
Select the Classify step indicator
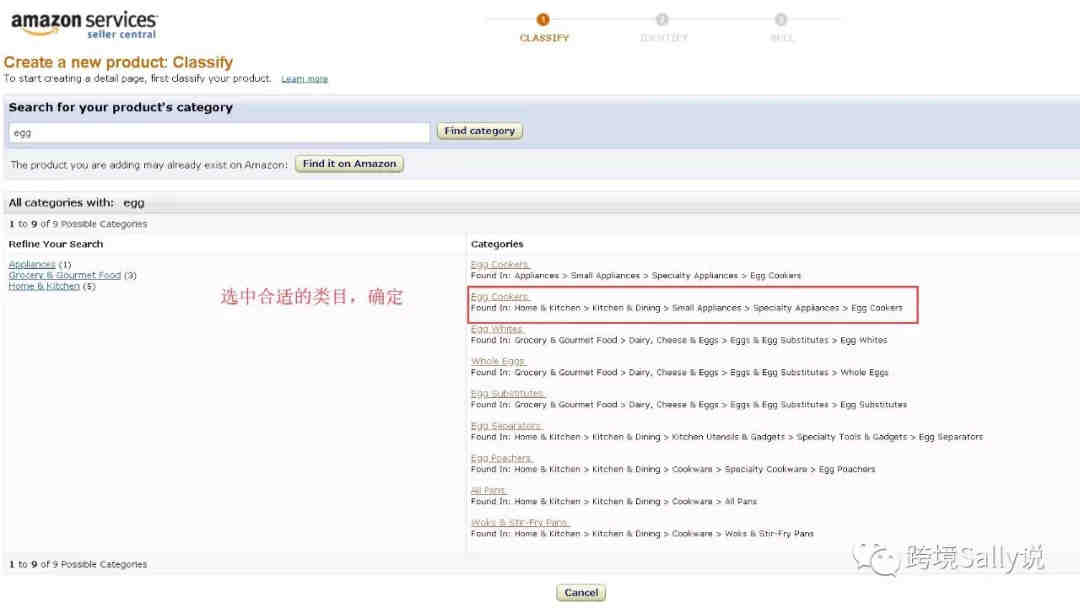point(543,28)
